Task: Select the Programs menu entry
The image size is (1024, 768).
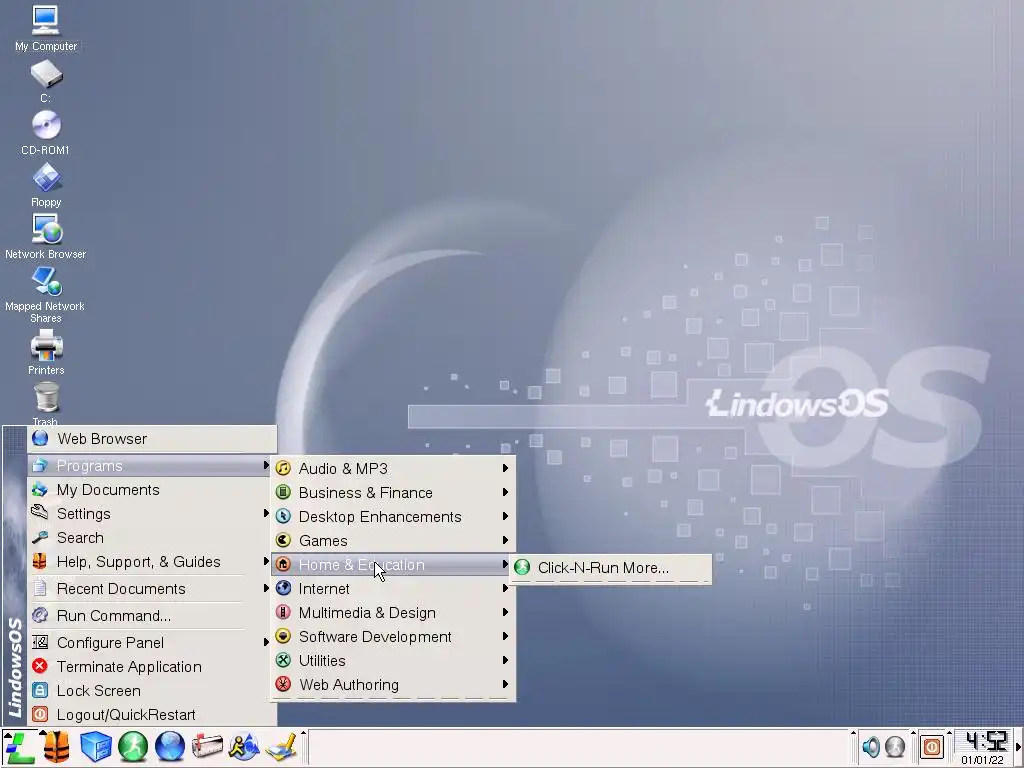Action: click(x=149, y=466)
